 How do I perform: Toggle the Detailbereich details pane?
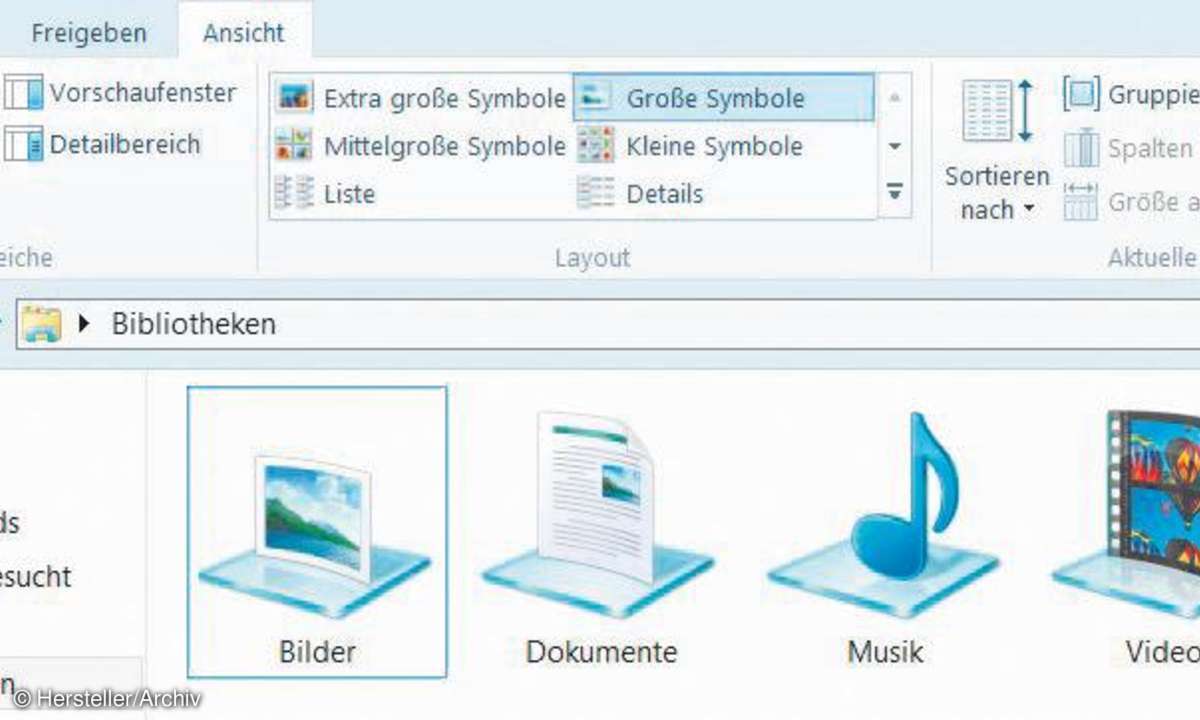[x=102, y=144]
